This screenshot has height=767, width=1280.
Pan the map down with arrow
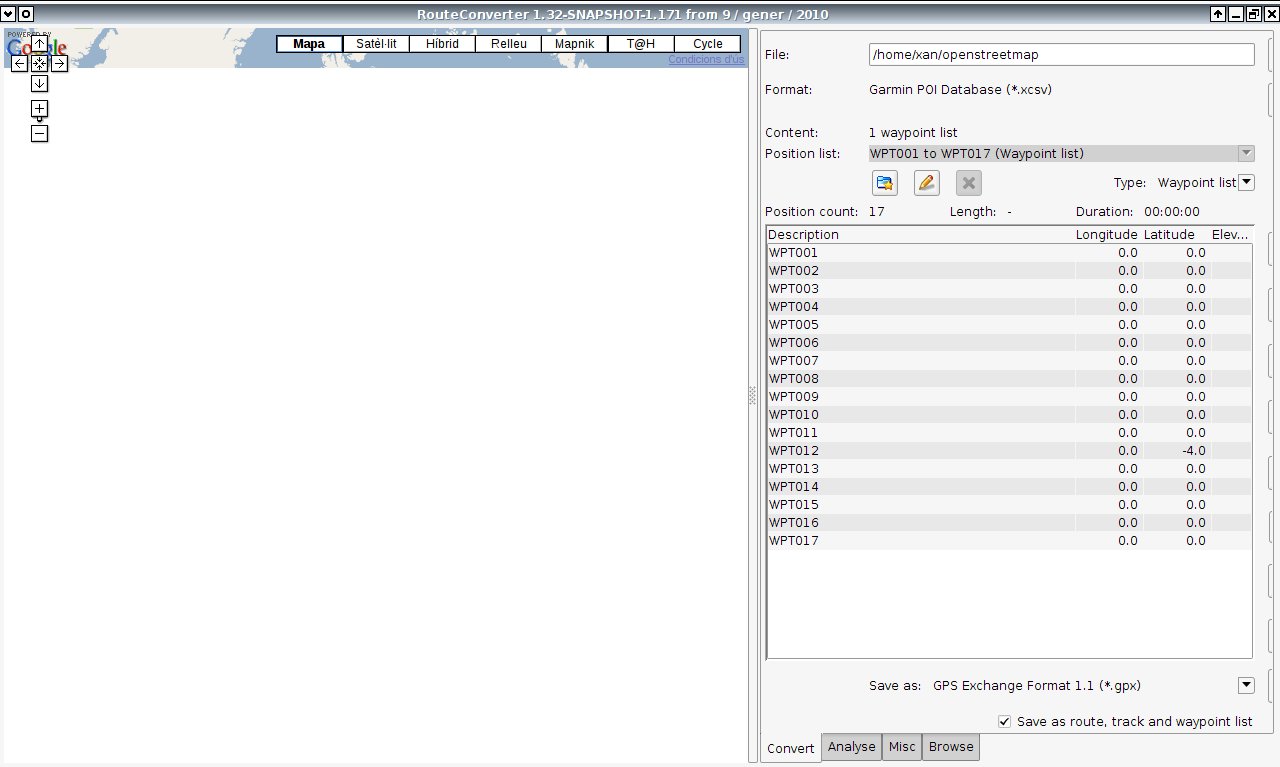pos(39,84)
